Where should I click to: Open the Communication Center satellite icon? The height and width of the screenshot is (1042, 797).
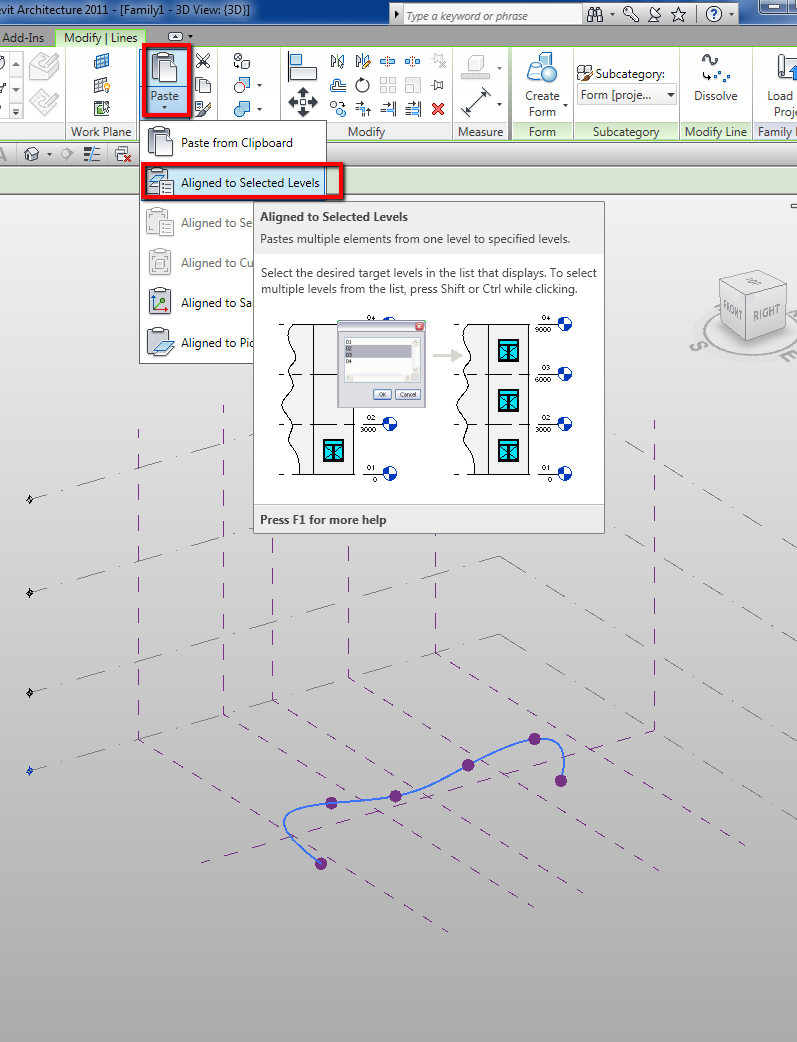(655, 15)
